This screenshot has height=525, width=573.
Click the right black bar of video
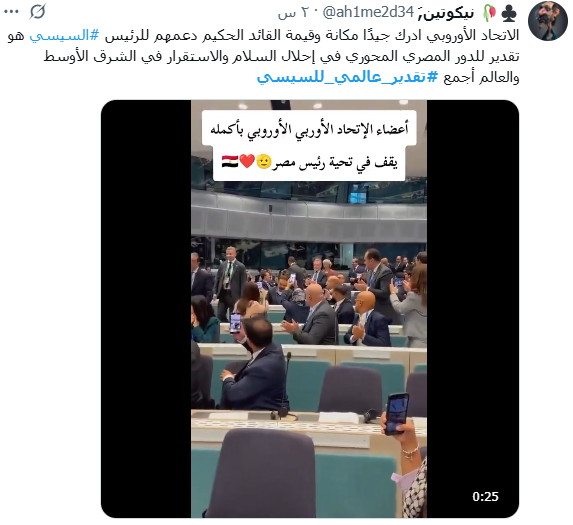click(473, 309)
